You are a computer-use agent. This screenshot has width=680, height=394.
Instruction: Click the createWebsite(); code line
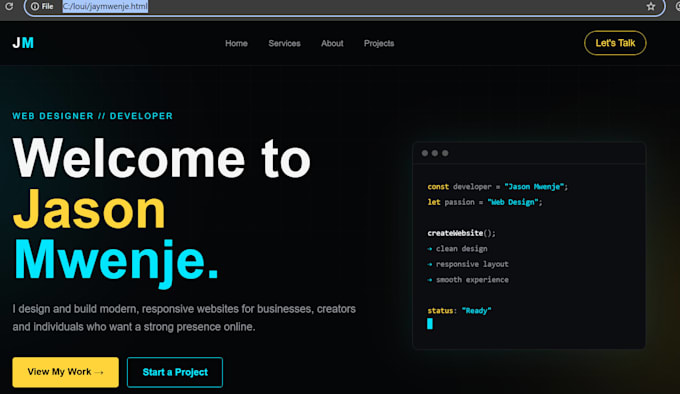461,233
